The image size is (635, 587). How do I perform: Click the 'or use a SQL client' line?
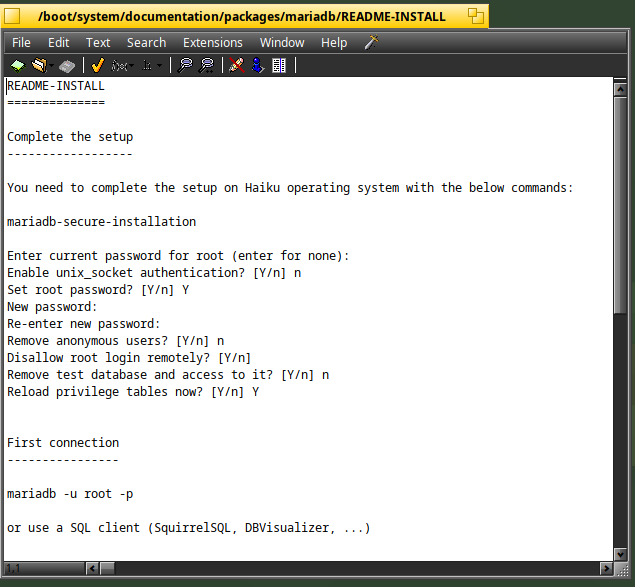[x=189, y=528]
